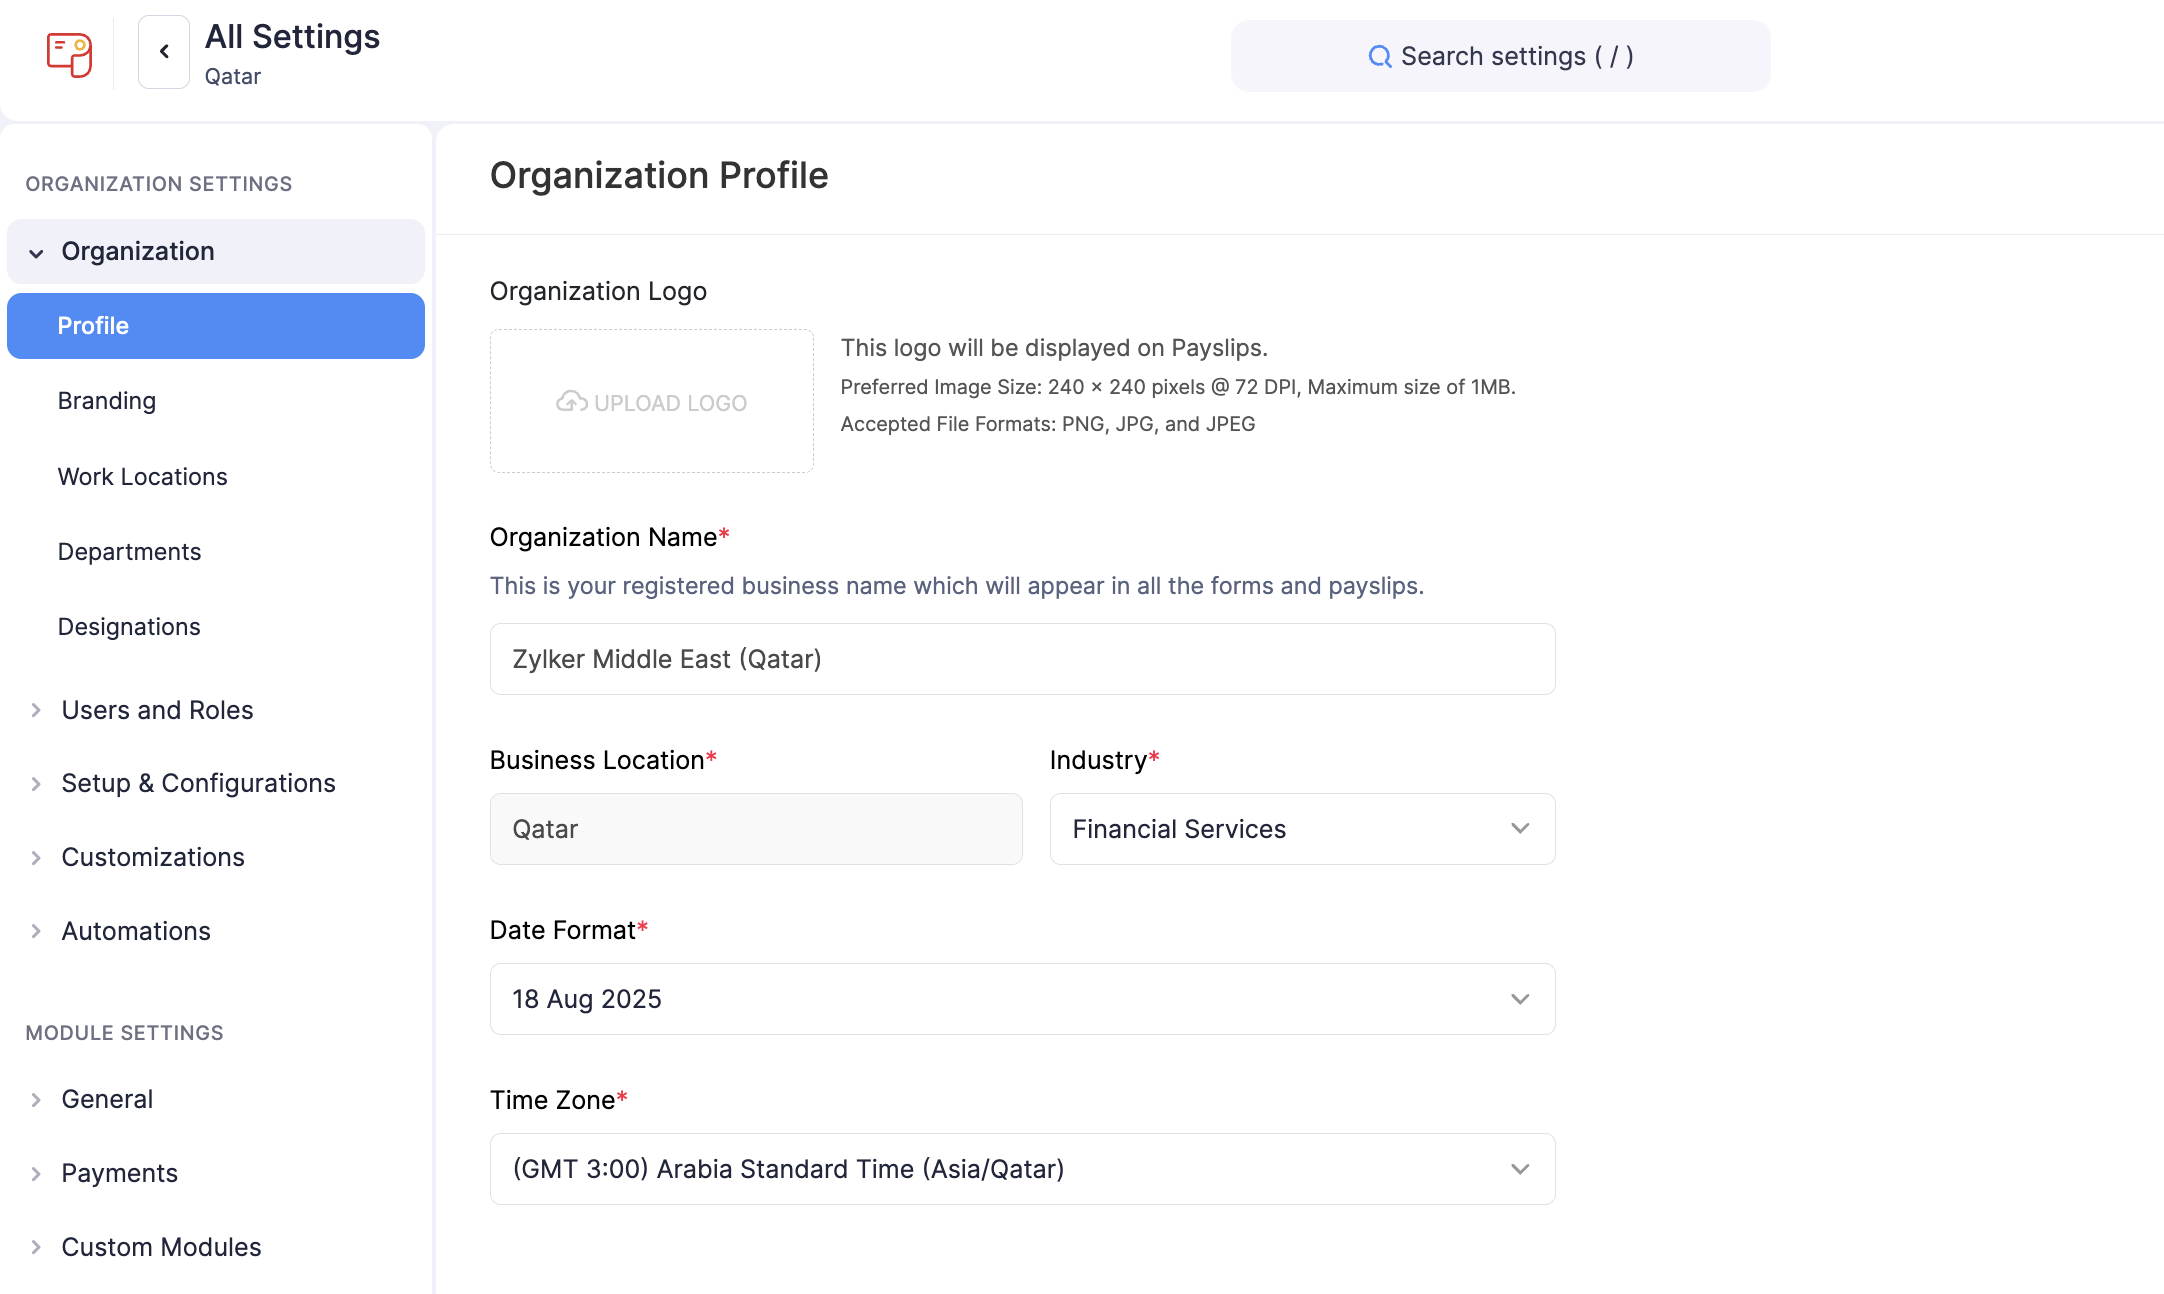The image size is (2164, 1294).
Task: Select the Departments sidebar item
Action: point(130,551)
